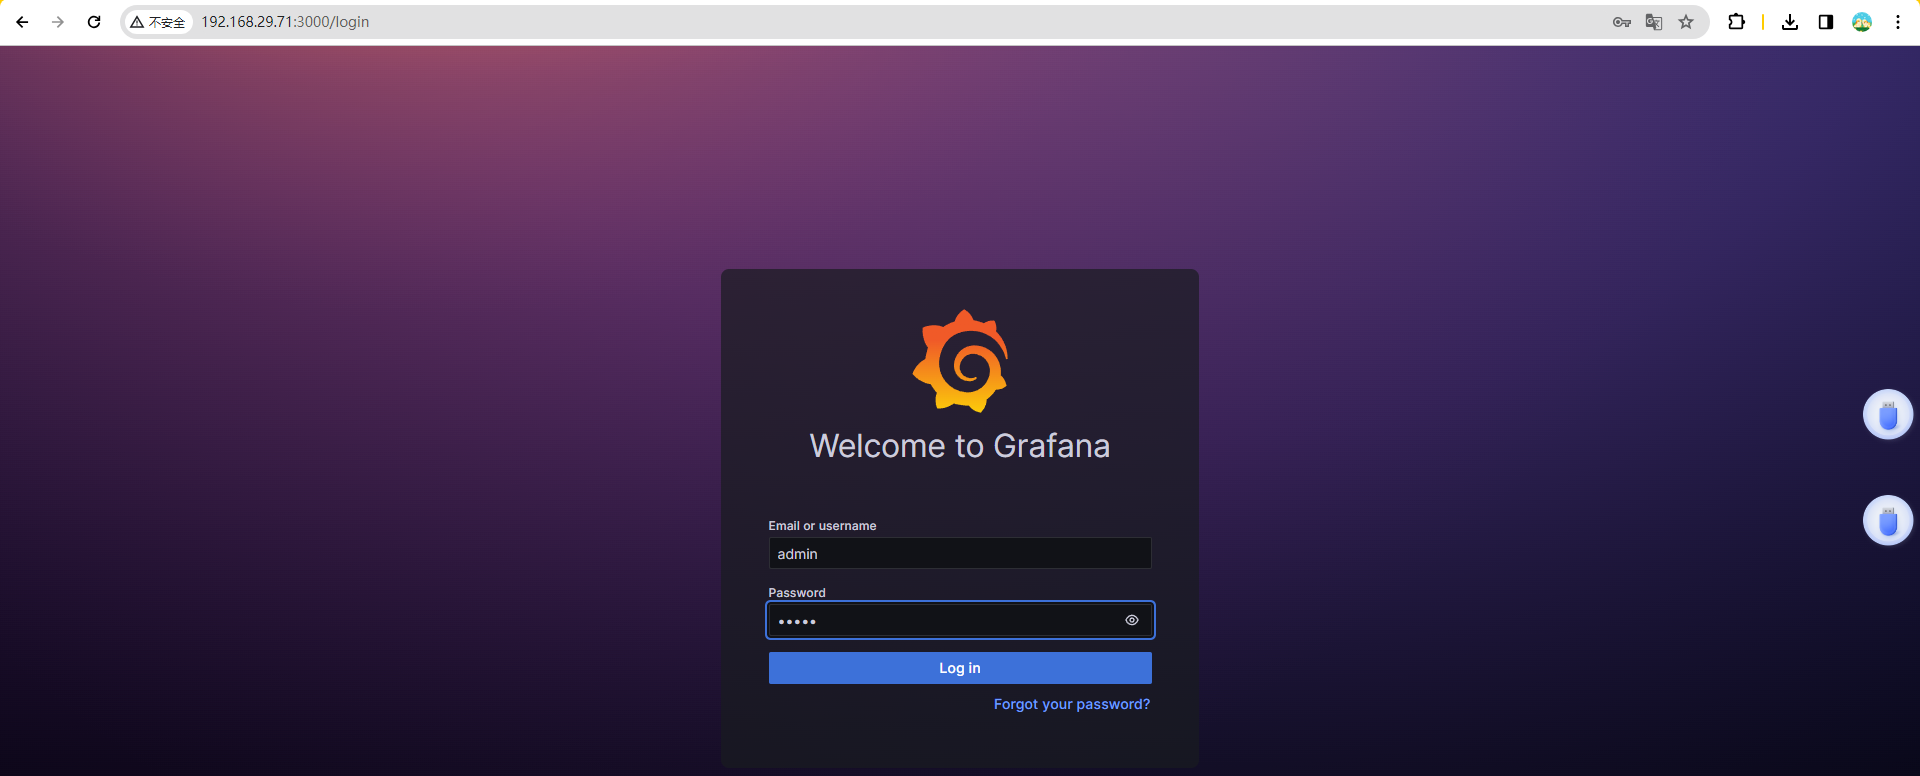Click the upper floating blue widget icon

coord(1888,414)
